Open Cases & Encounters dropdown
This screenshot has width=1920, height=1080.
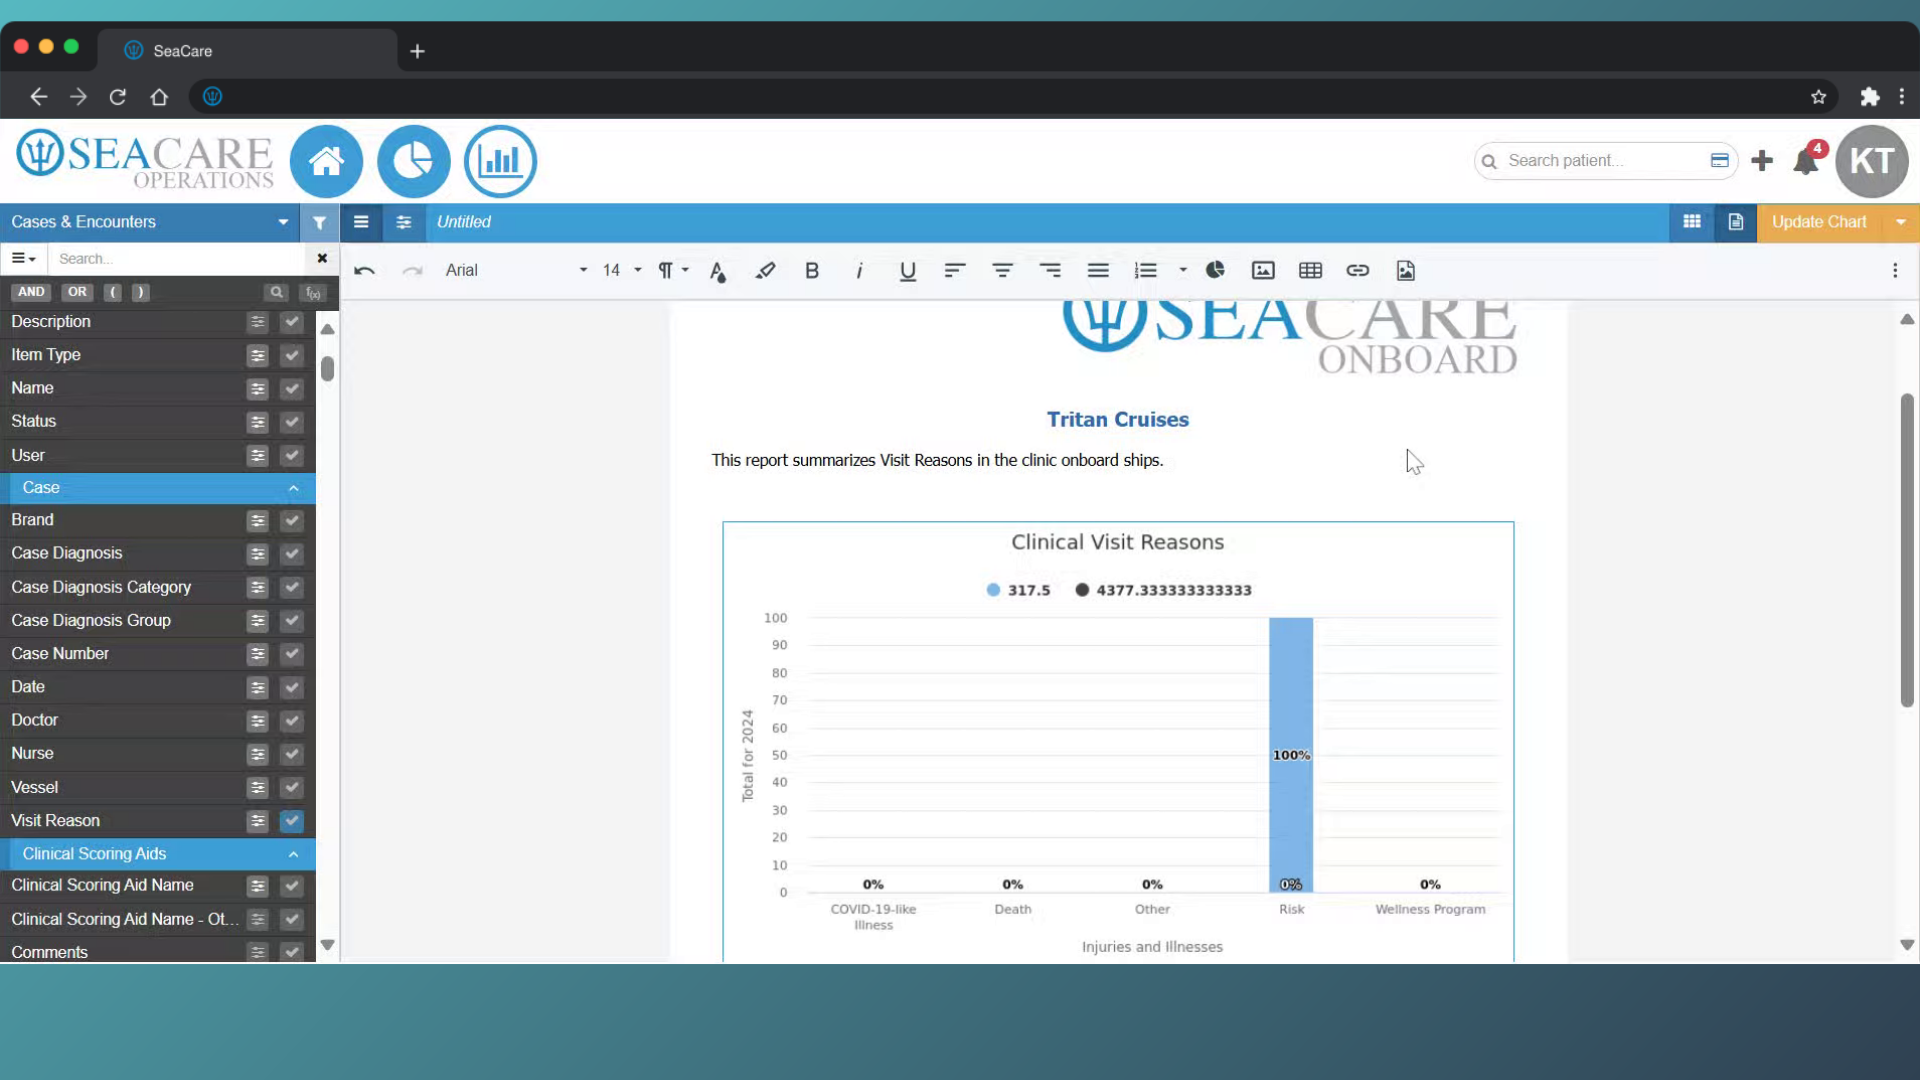[x=149, y=222]
